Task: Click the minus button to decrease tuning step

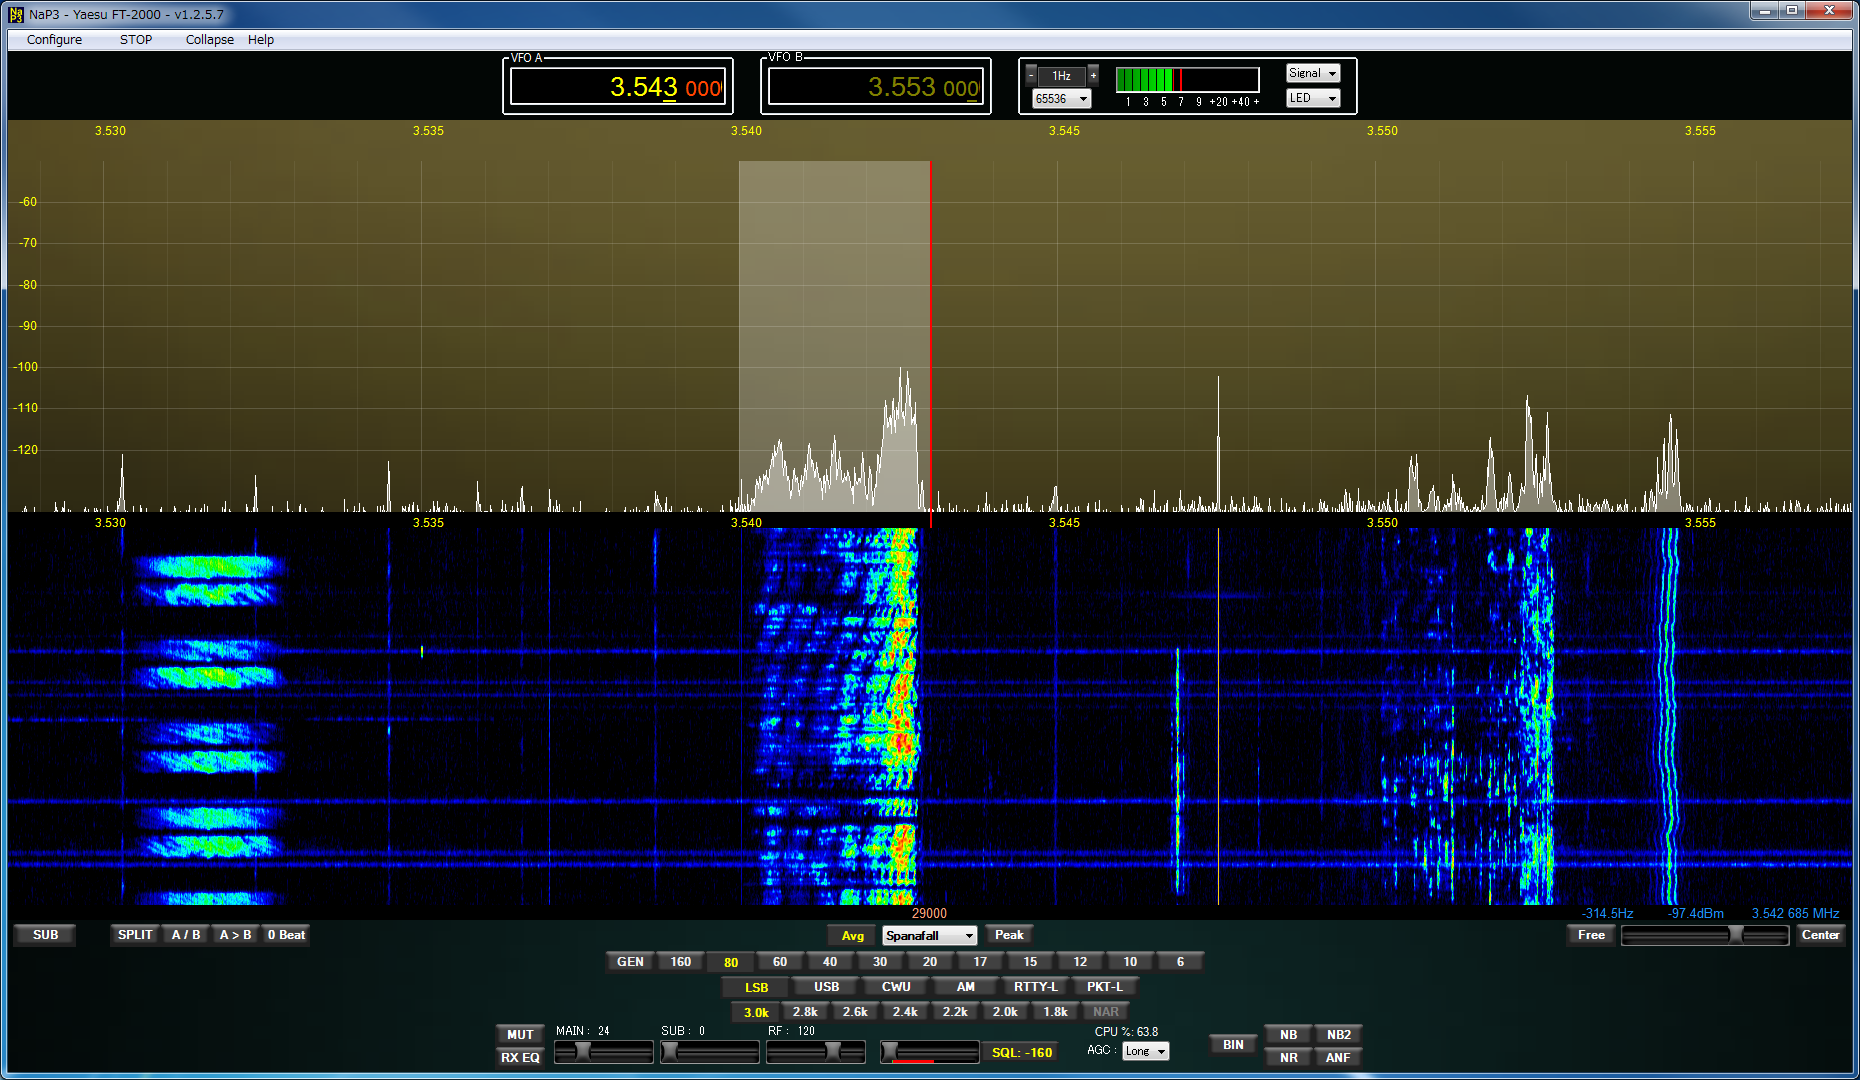Action: point(1031,75)
